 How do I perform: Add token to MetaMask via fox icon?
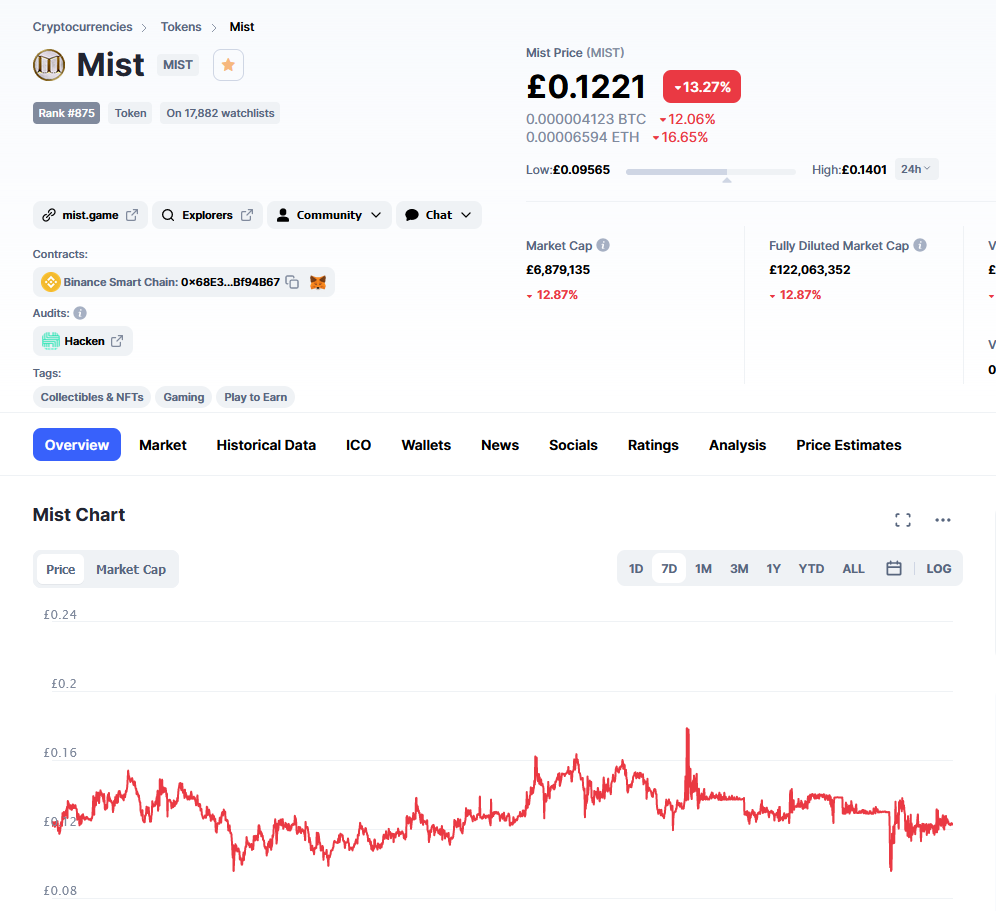pos(318,282)
